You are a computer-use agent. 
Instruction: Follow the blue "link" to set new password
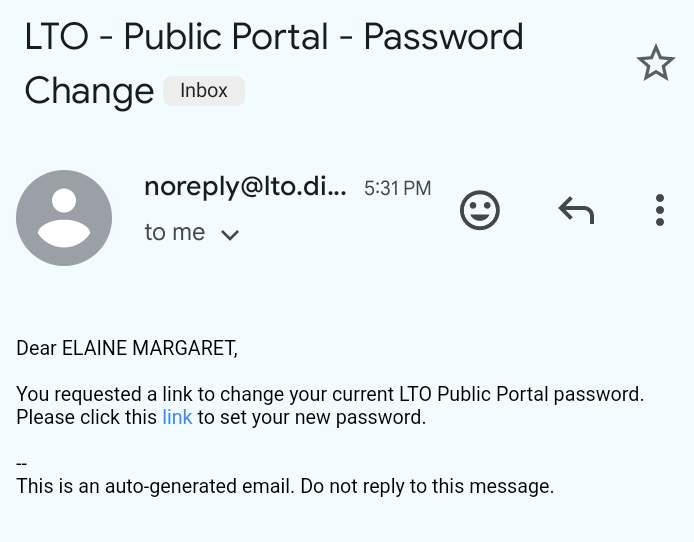click(177, 418)
